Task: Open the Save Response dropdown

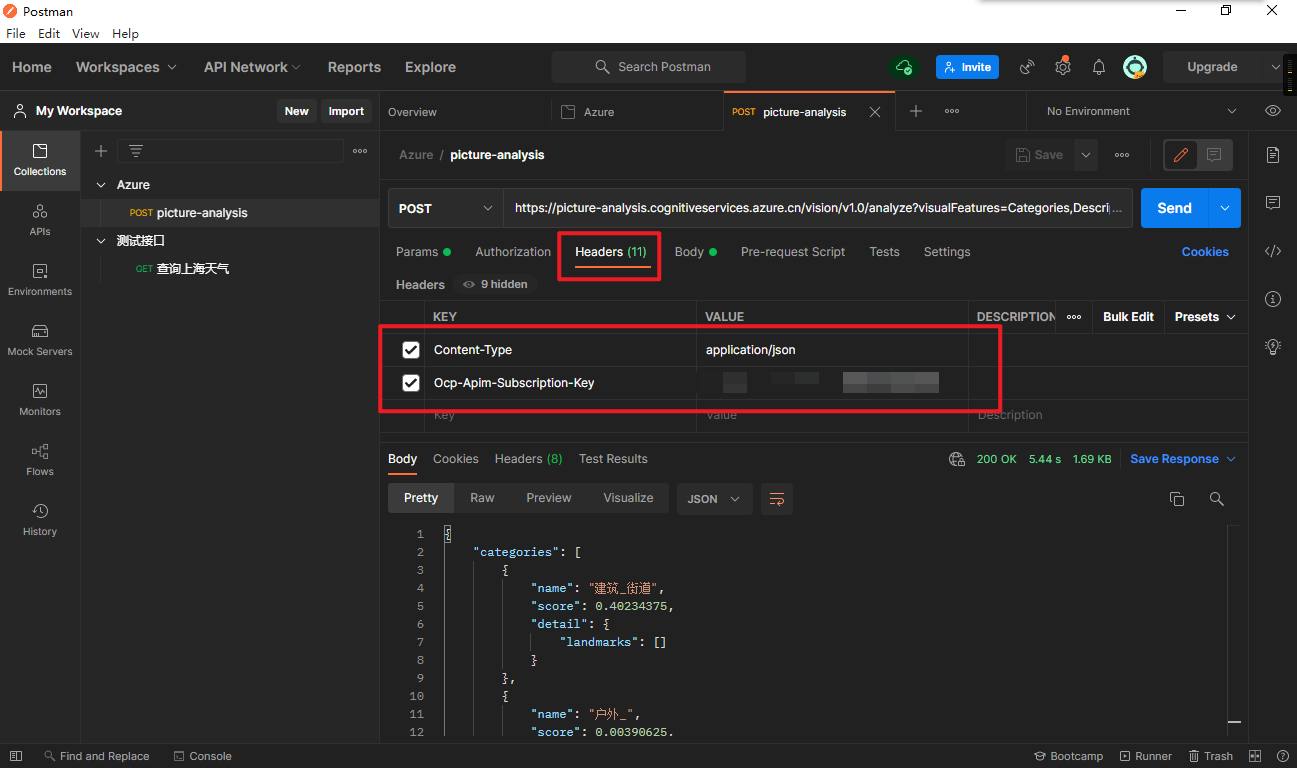Action: pos(1183,459)
